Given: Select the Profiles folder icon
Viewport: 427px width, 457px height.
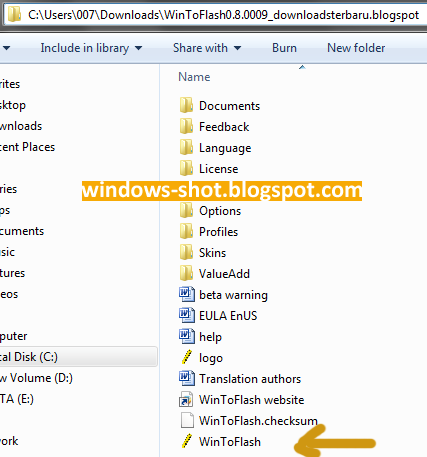Looking at the screenshot, I should (x=186, y=231).
